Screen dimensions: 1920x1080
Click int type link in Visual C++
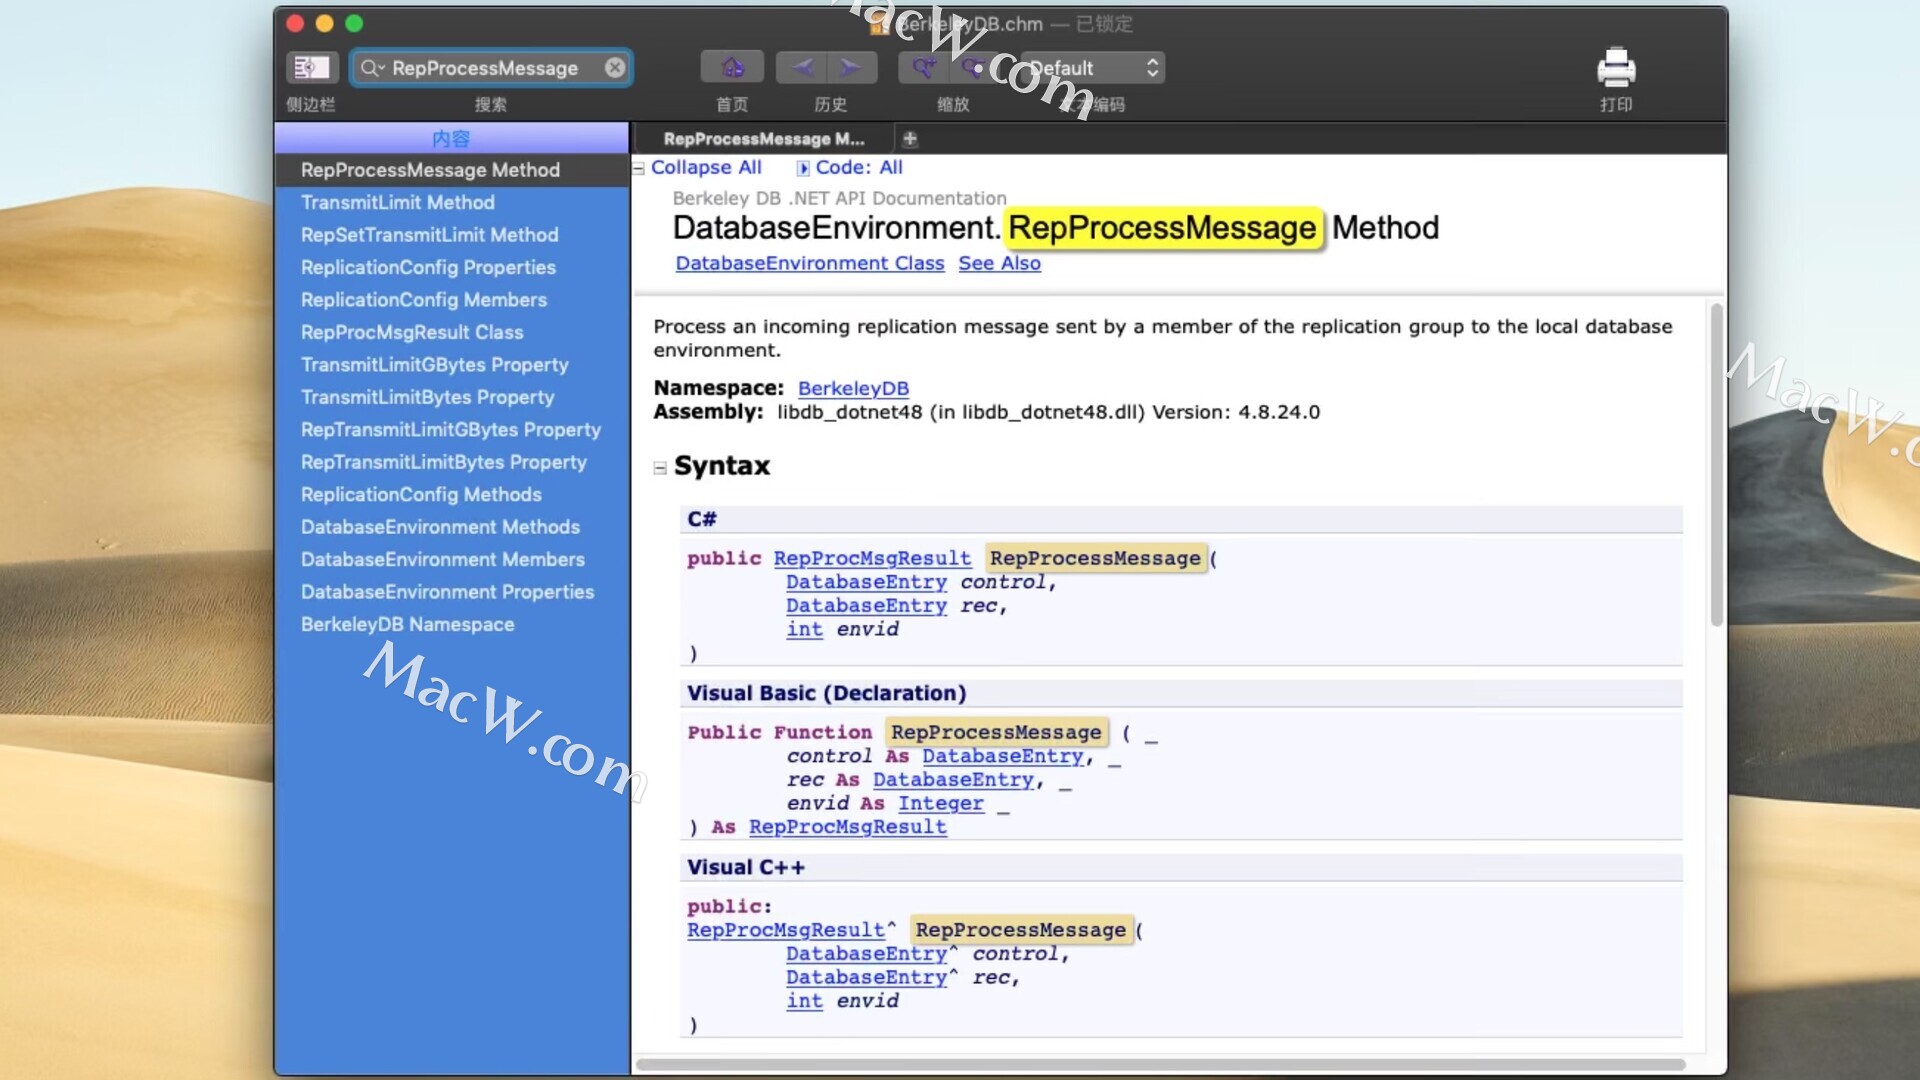pyautogui.click(x=804, y=1002)
